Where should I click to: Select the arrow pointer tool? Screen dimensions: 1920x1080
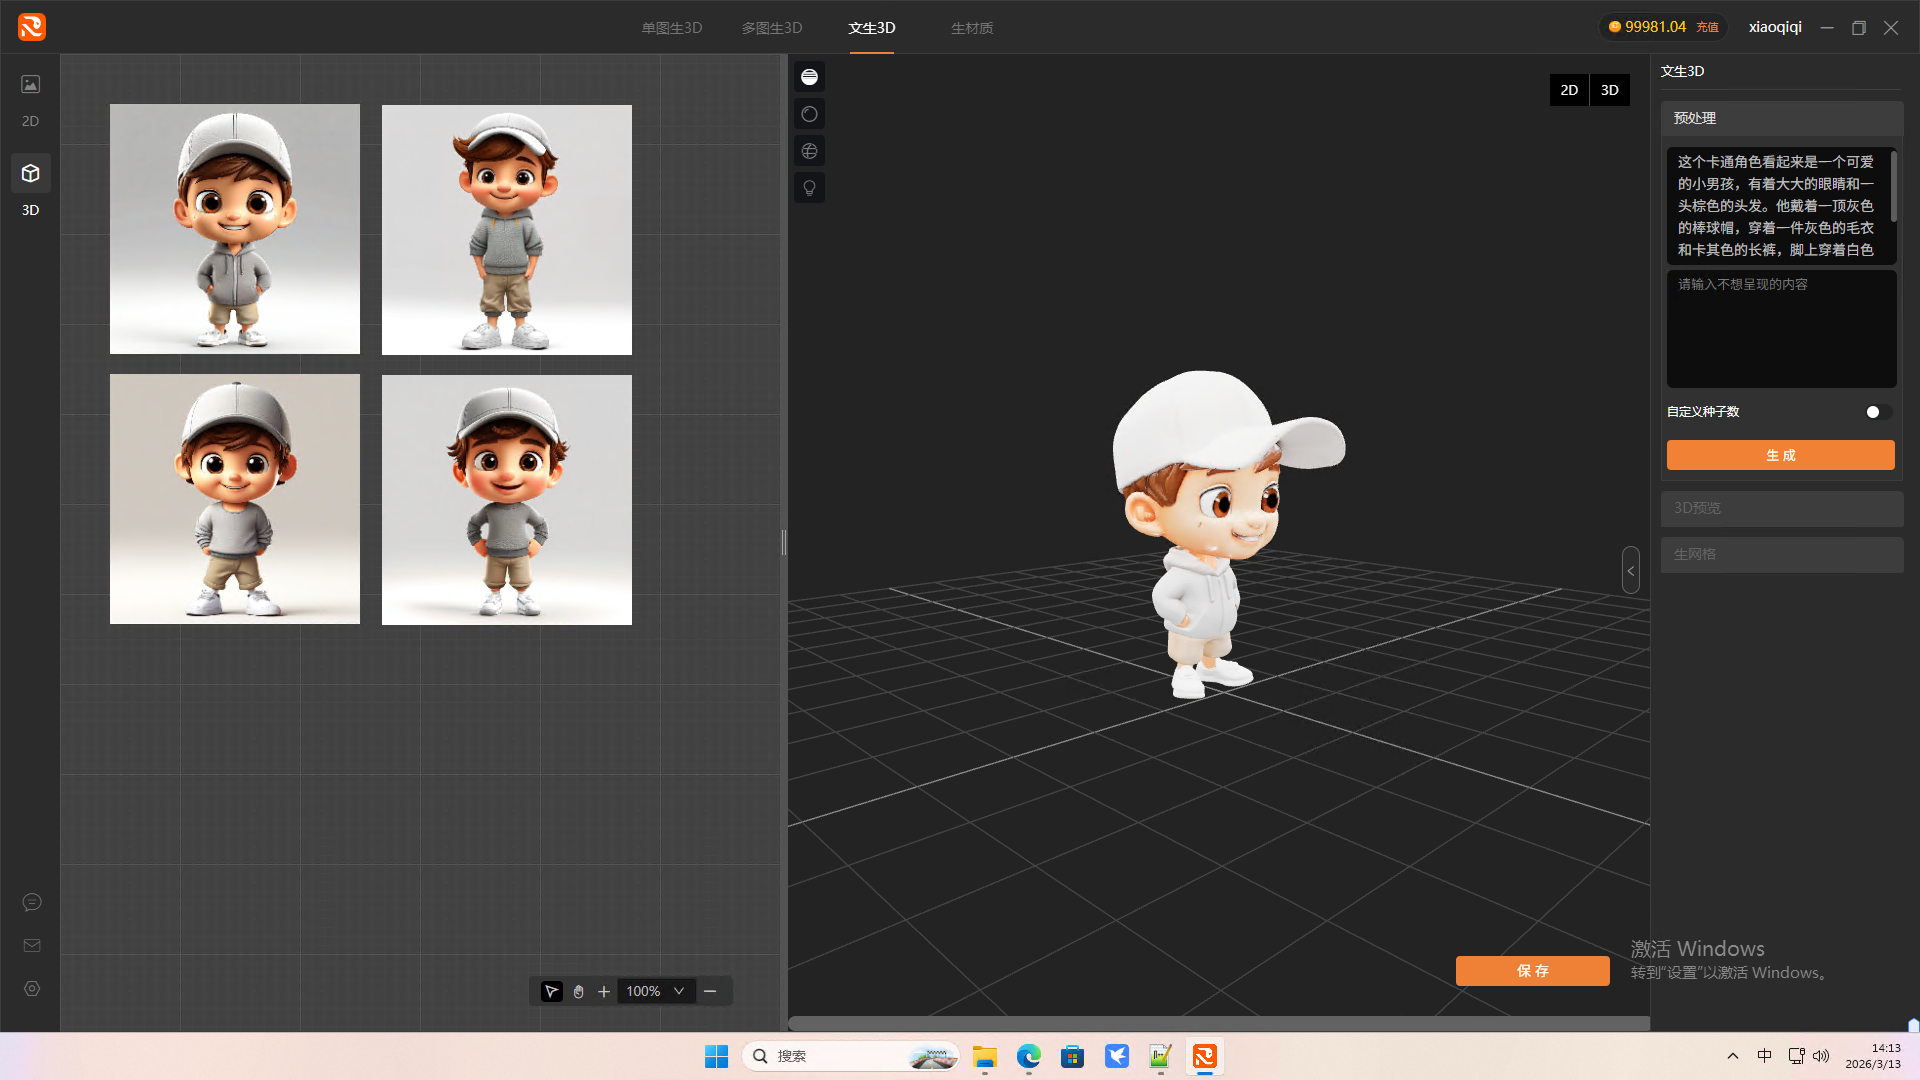[x=551, y=991]
